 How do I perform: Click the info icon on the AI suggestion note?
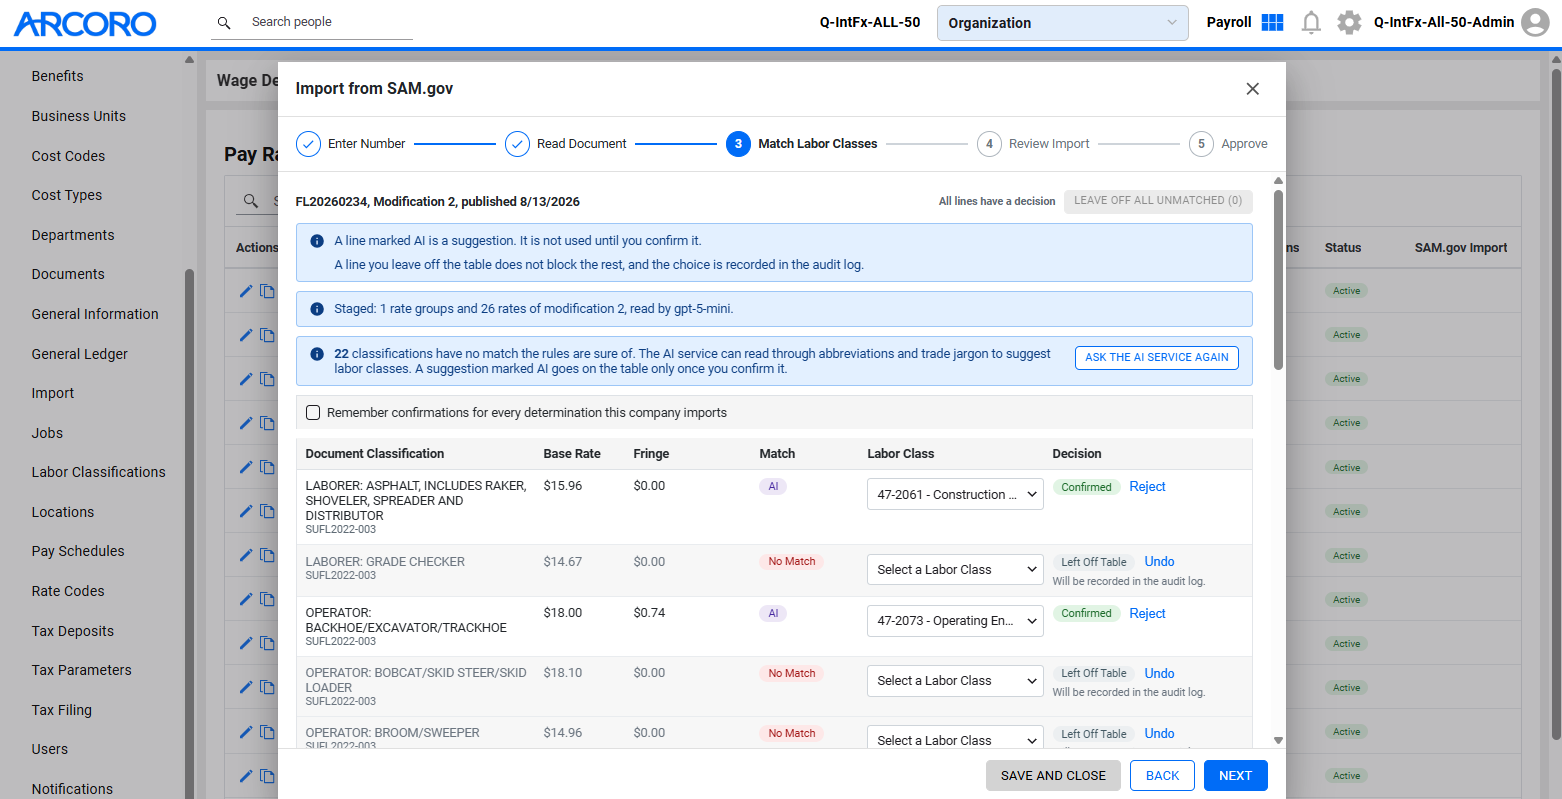pyautogui.click(x=317, y=241)
